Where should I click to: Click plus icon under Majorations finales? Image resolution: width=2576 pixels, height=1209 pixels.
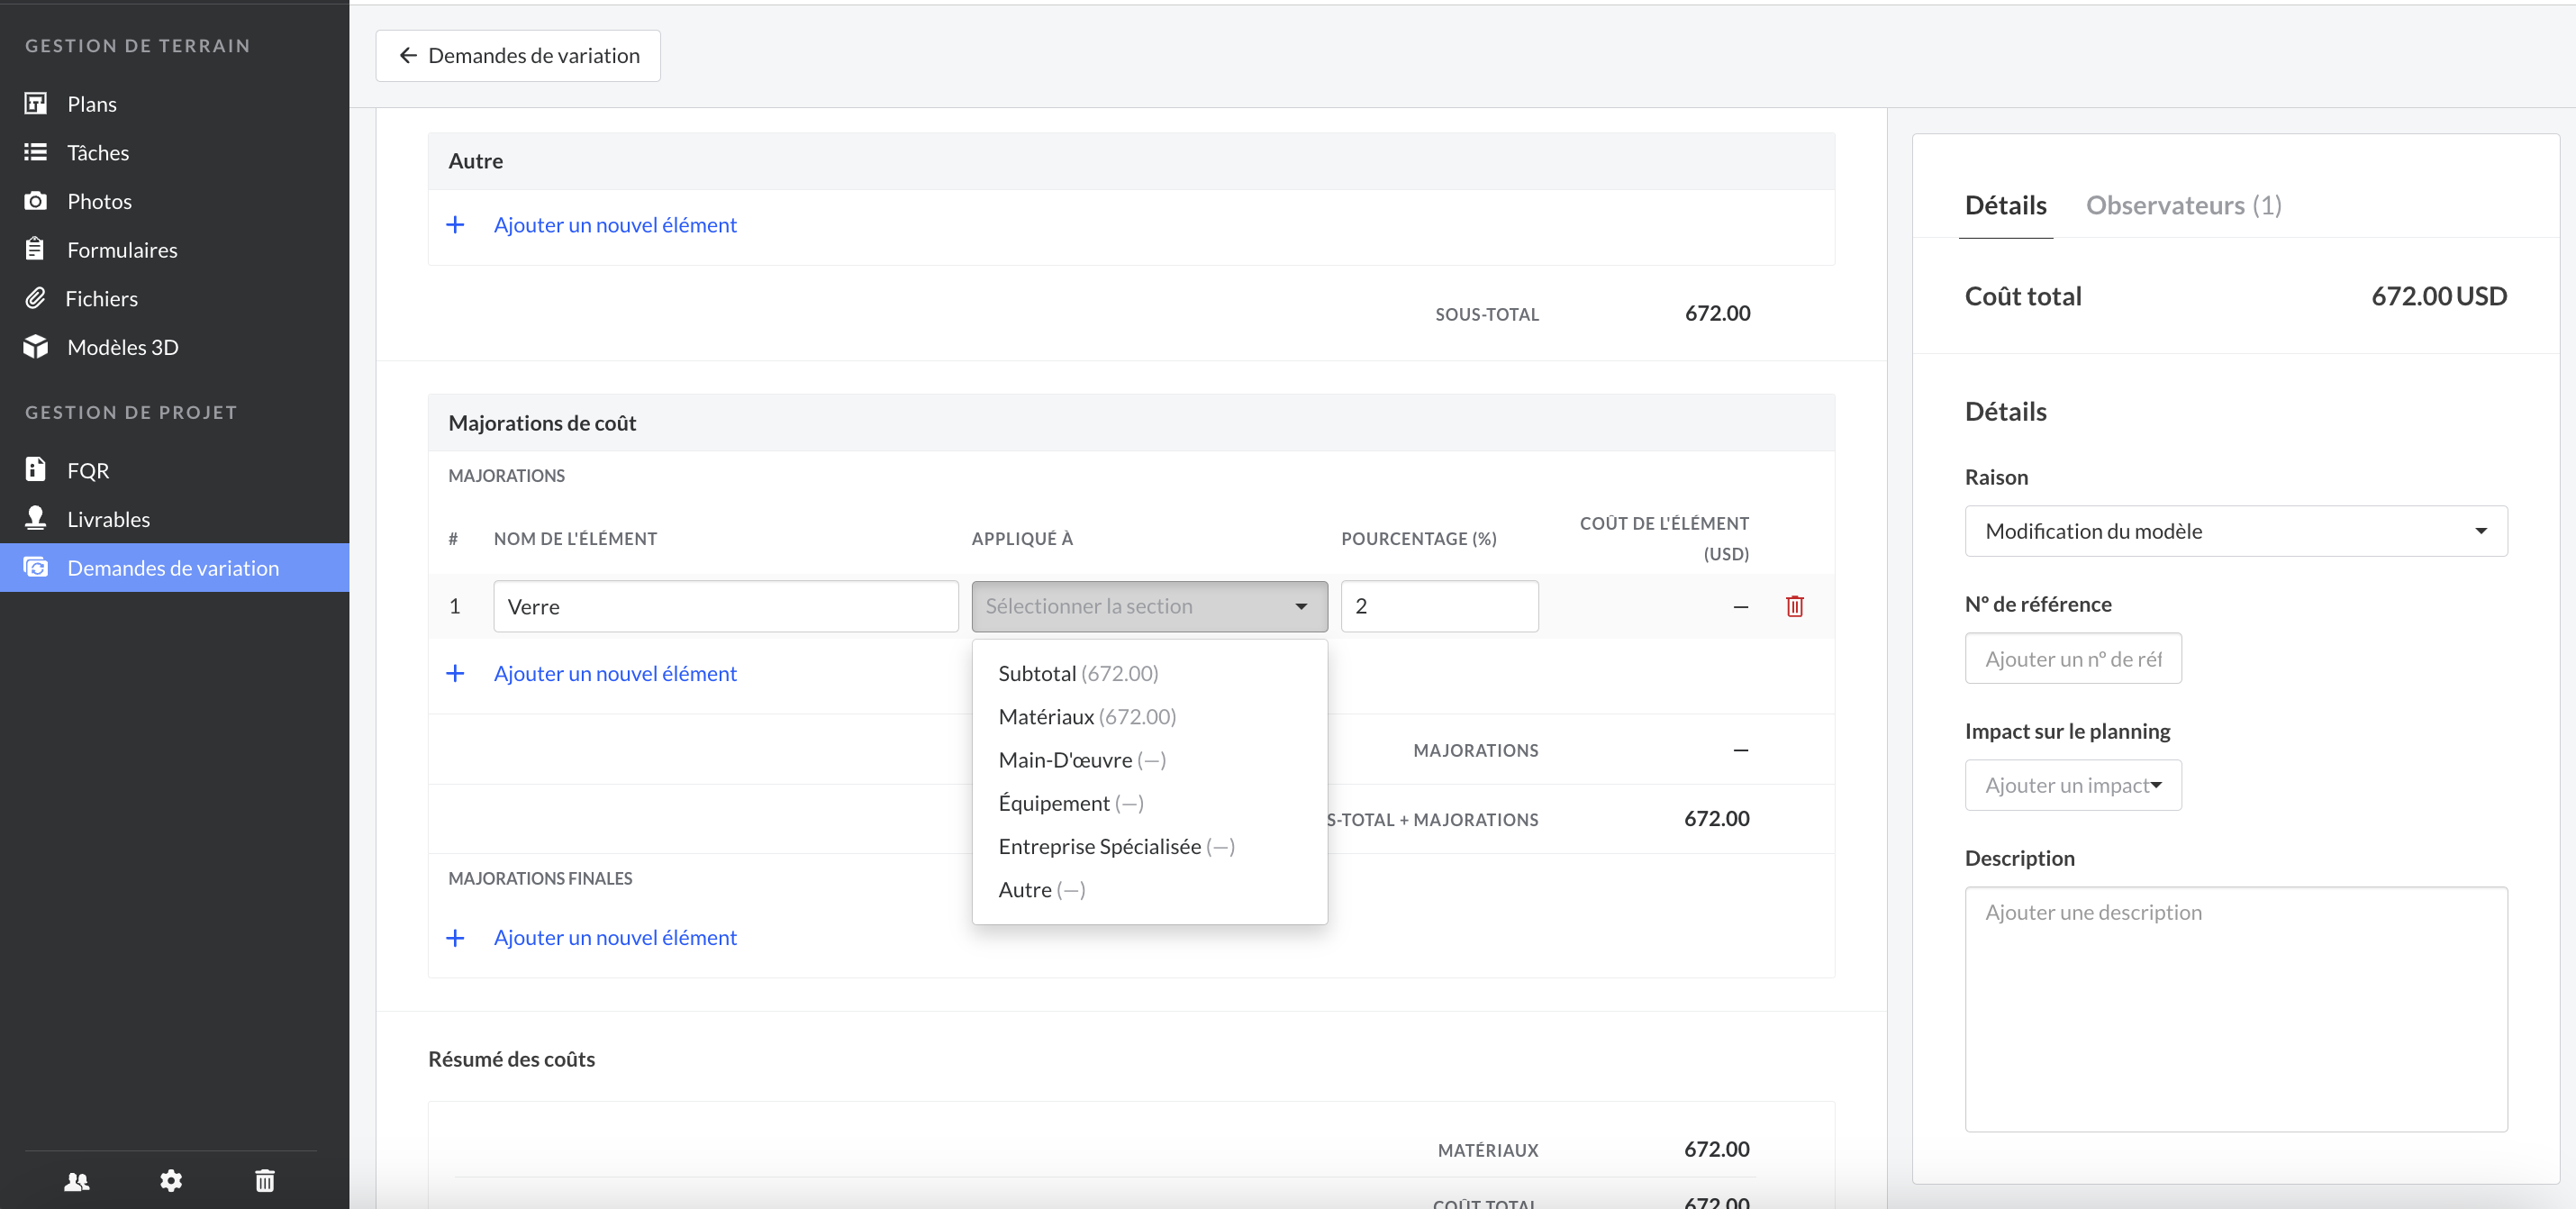tap(455, 937)
